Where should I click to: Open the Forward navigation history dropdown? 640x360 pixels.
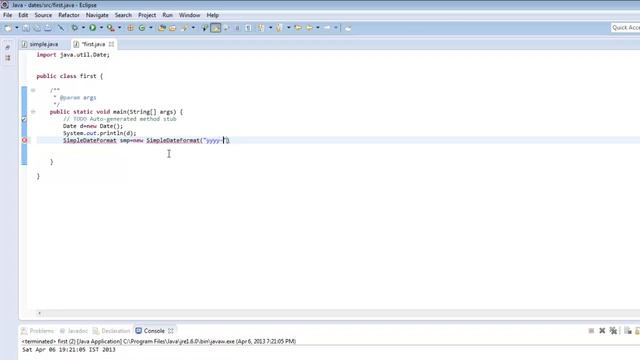click(336, 28)
